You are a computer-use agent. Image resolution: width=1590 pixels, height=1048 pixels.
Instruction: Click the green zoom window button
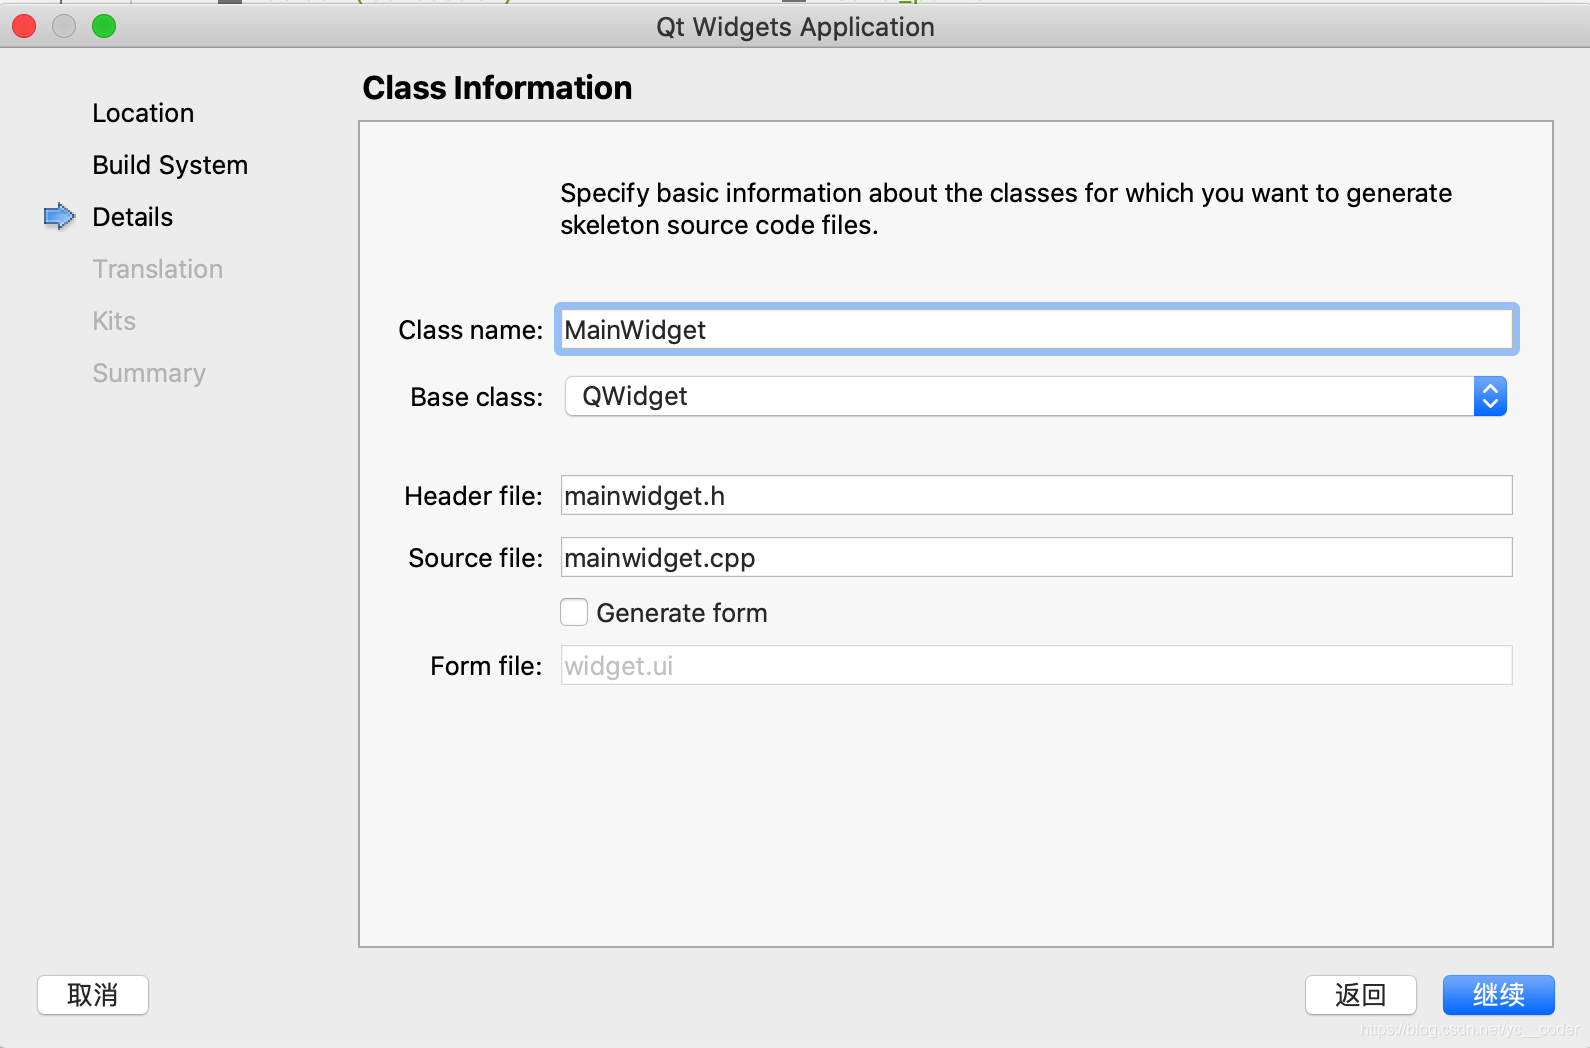tap(104, 26)
